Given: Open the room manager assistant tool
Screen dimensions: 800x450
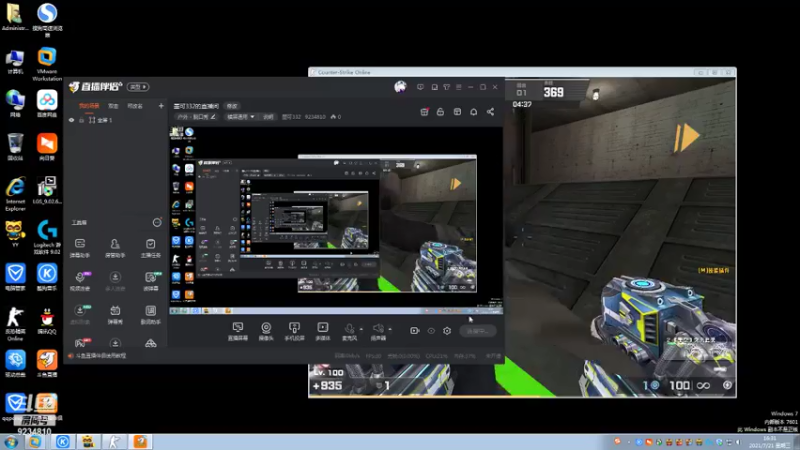Looking at the screenshot, I should 115,248.
